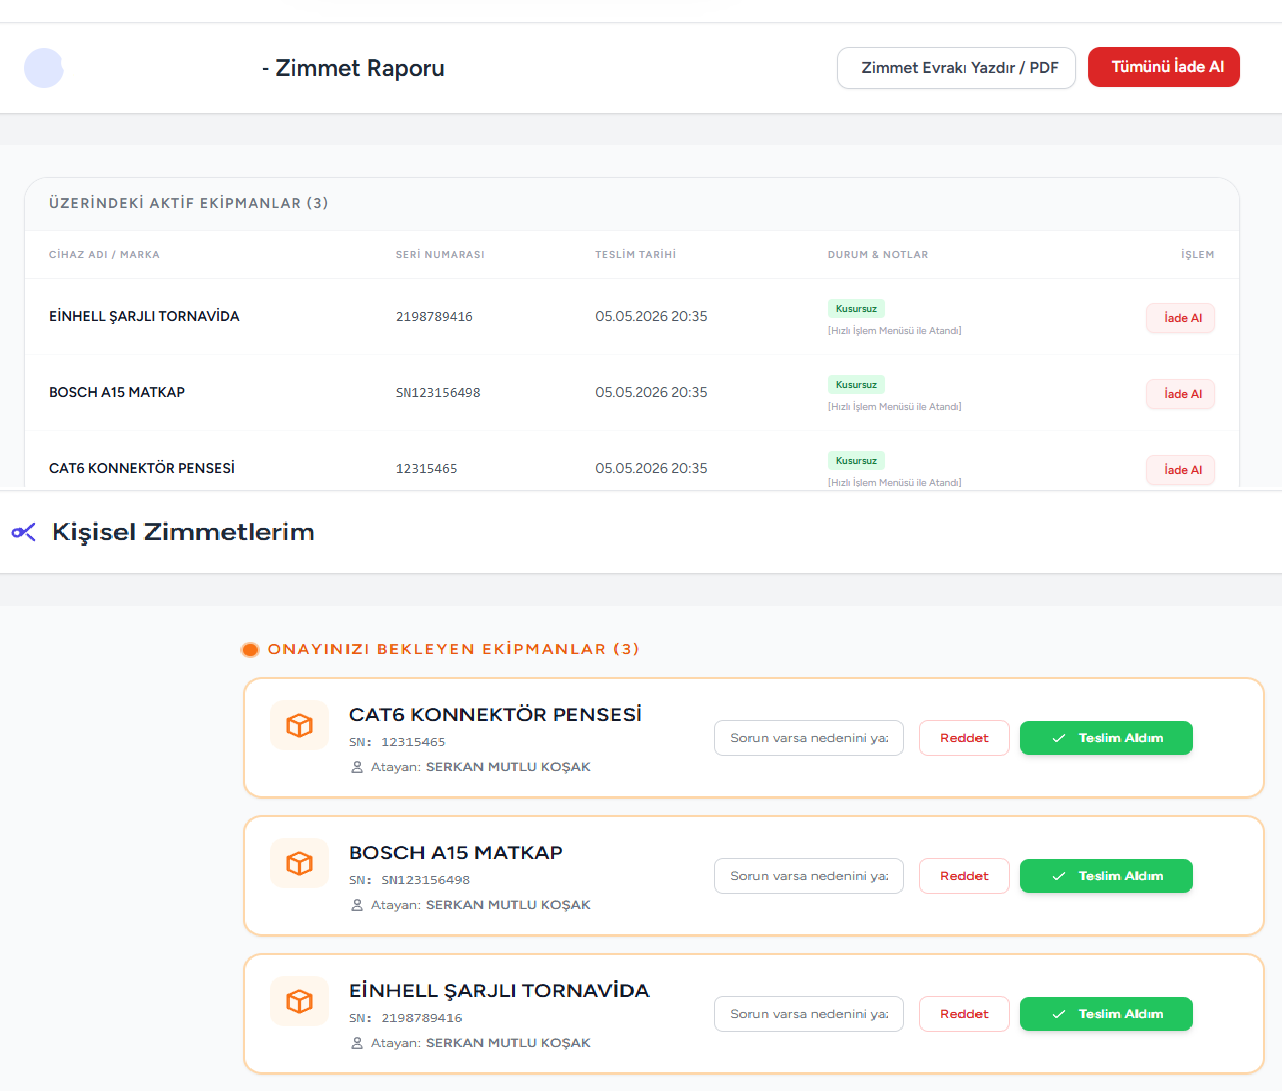
Task: Click the Kusursuz badge in the BOSCH row
Action: pyautogui.click(x=856, y=385)
